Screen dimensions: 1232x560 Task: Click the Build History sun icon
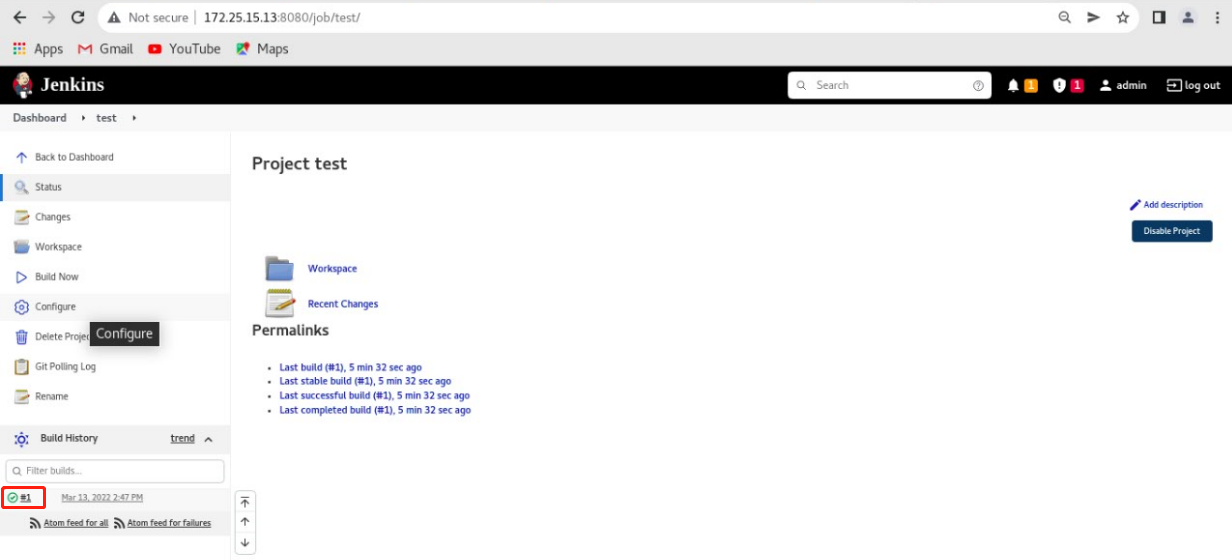tap(21, 439)
